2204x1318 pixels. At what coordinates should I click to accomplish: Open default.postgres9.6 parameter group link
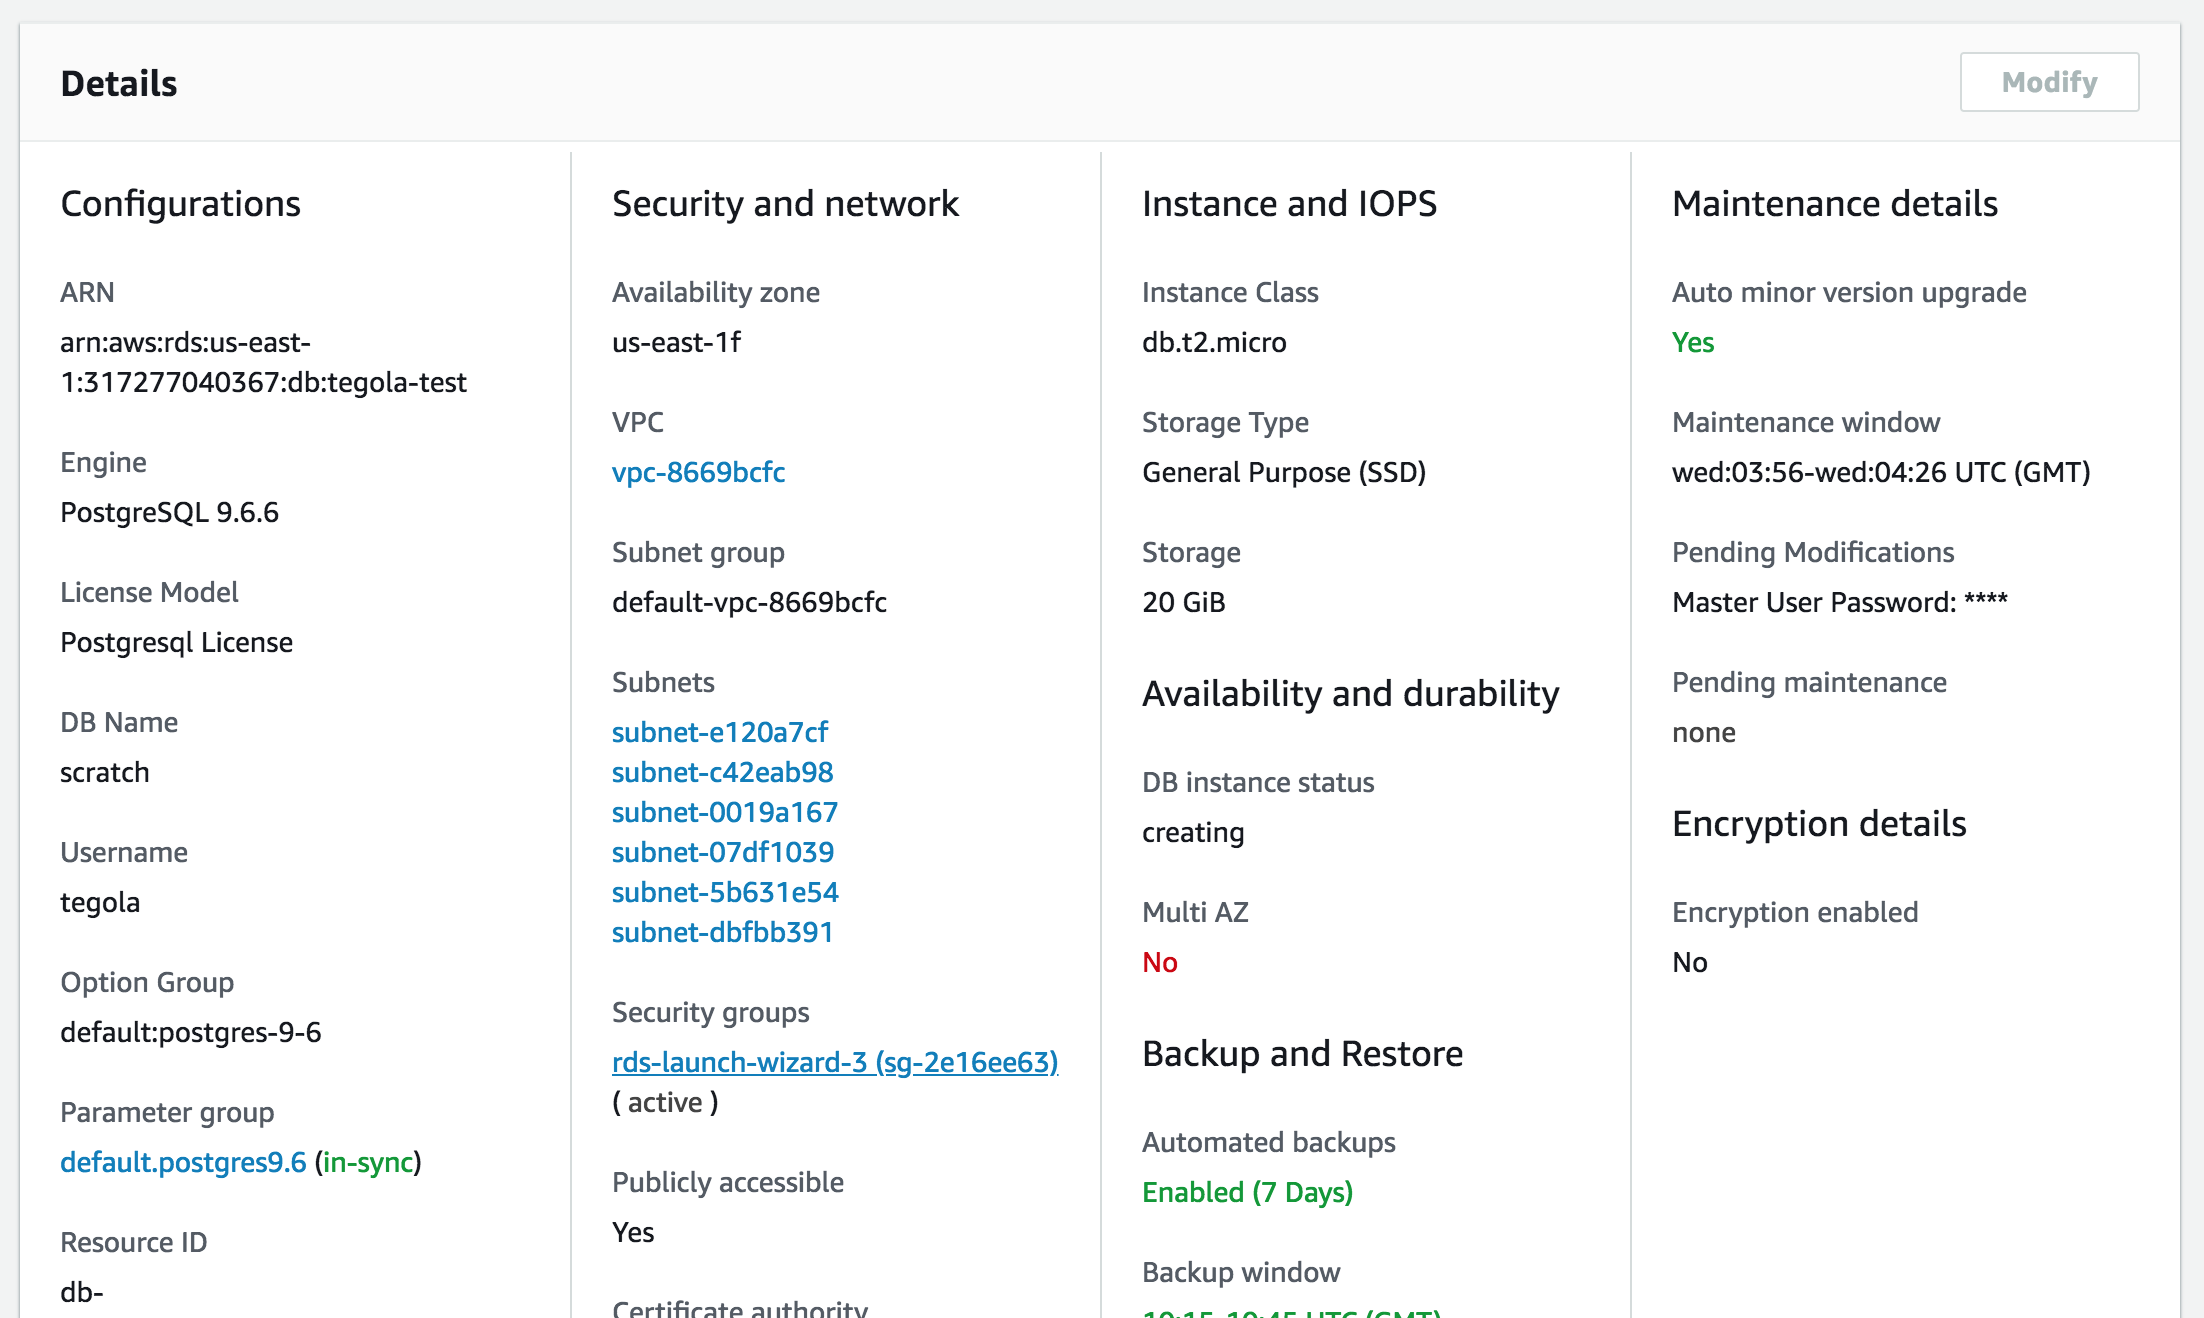183,1162
